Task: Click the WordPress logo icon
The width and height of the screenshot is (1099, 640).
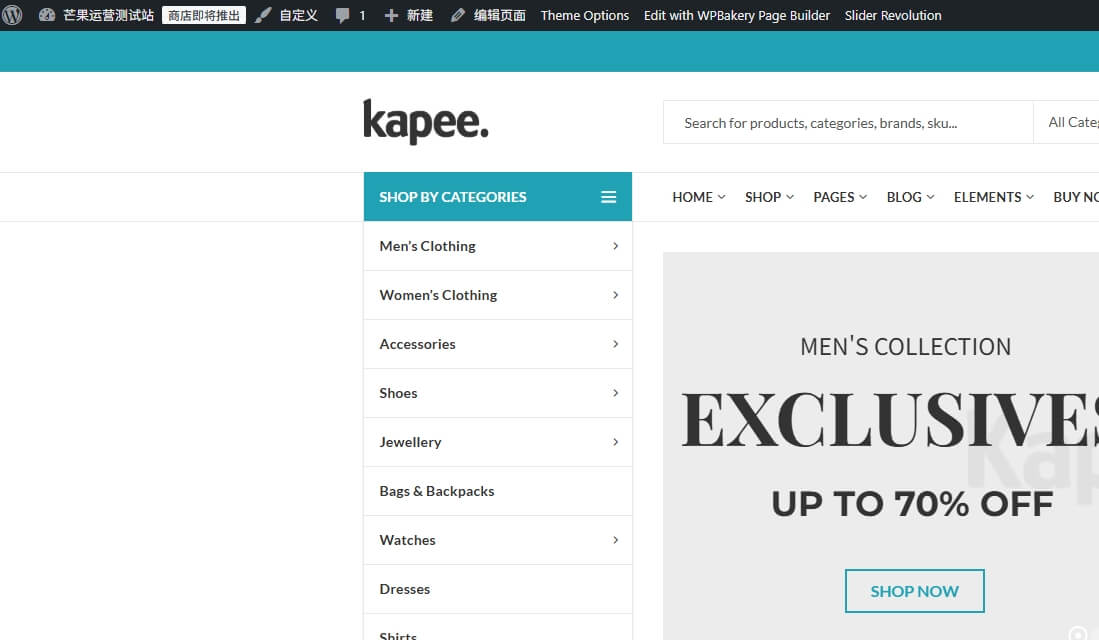Action: [x=13, y=15]
